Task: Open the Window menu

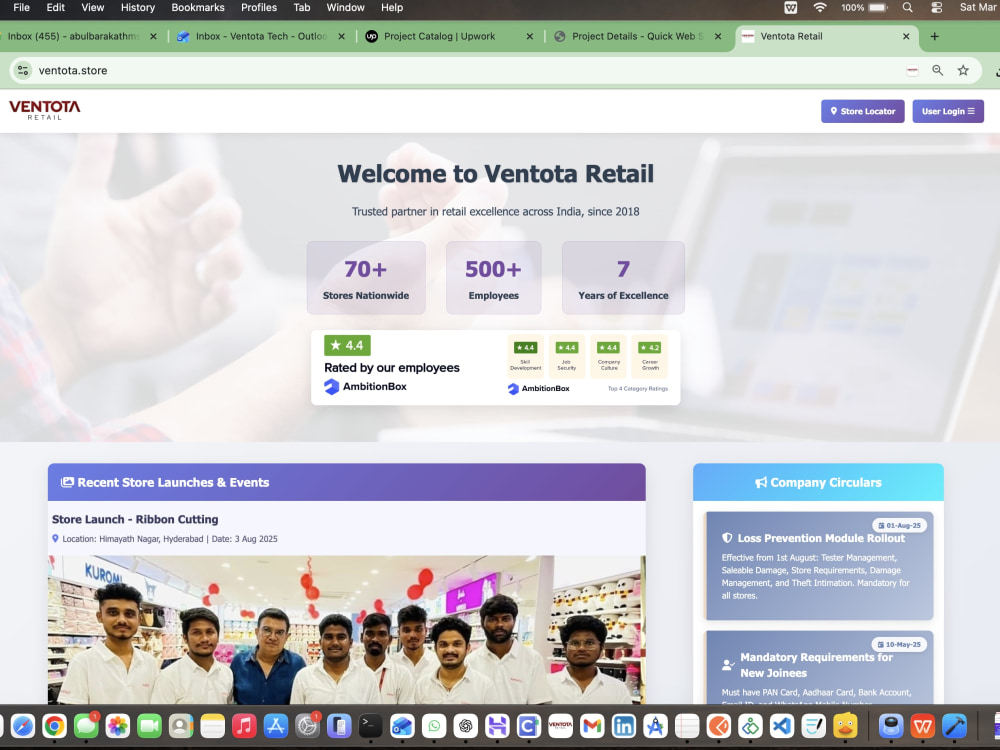Action: point(346,8)
